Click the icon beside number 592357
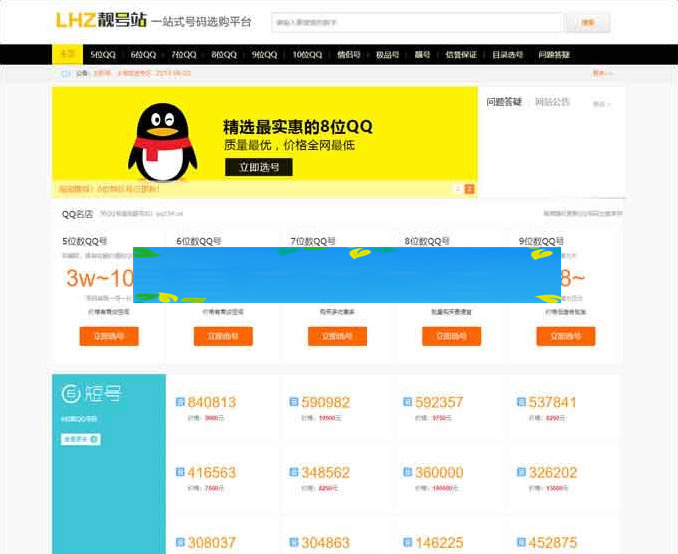This screenshot has width=678, height=554. click(408, 403)
